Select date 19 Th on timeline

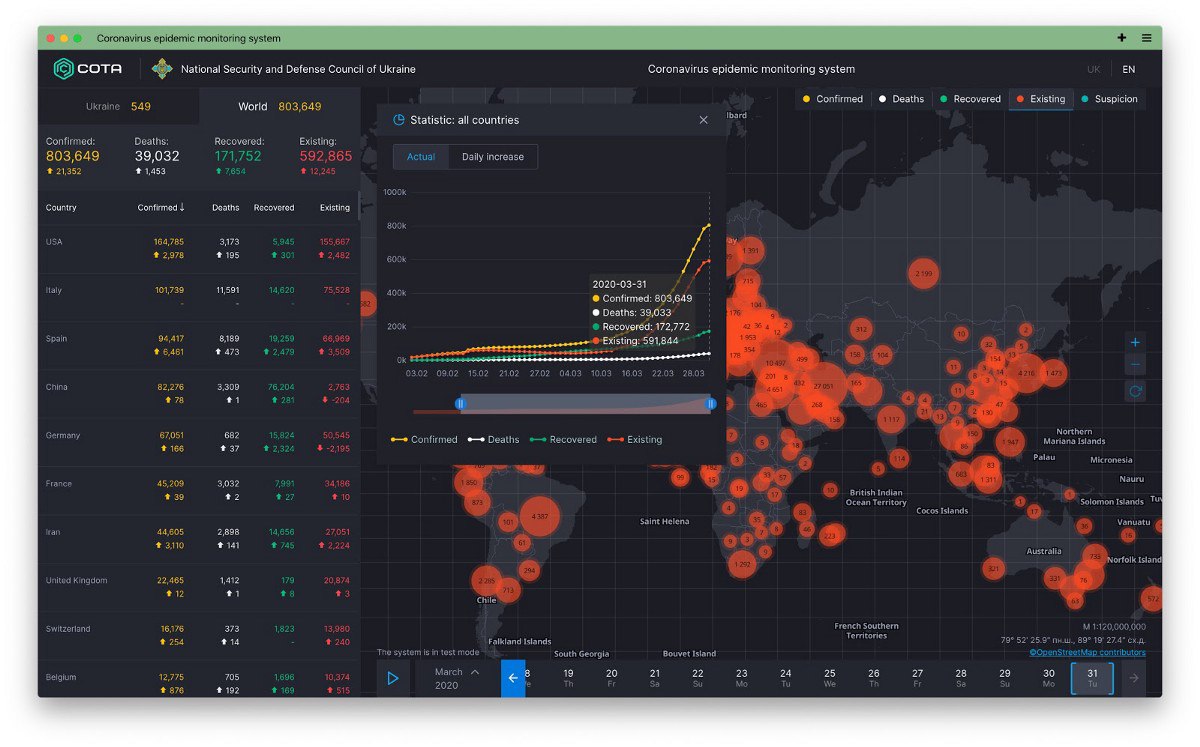(568, 678)
